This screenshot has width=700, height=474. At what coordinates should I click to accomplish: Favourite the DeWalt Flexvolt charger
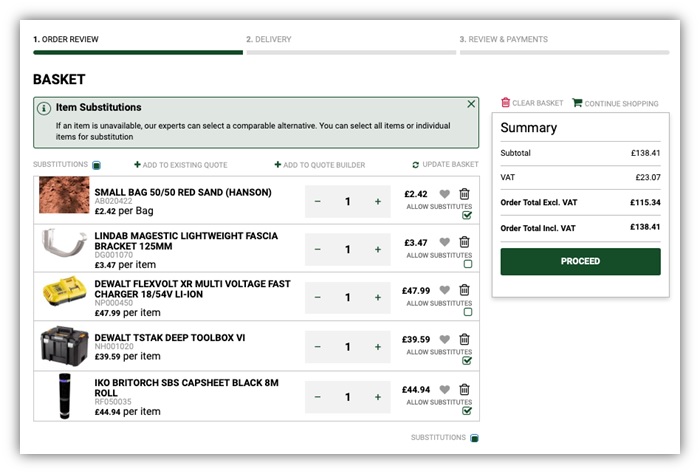[445, 290]
